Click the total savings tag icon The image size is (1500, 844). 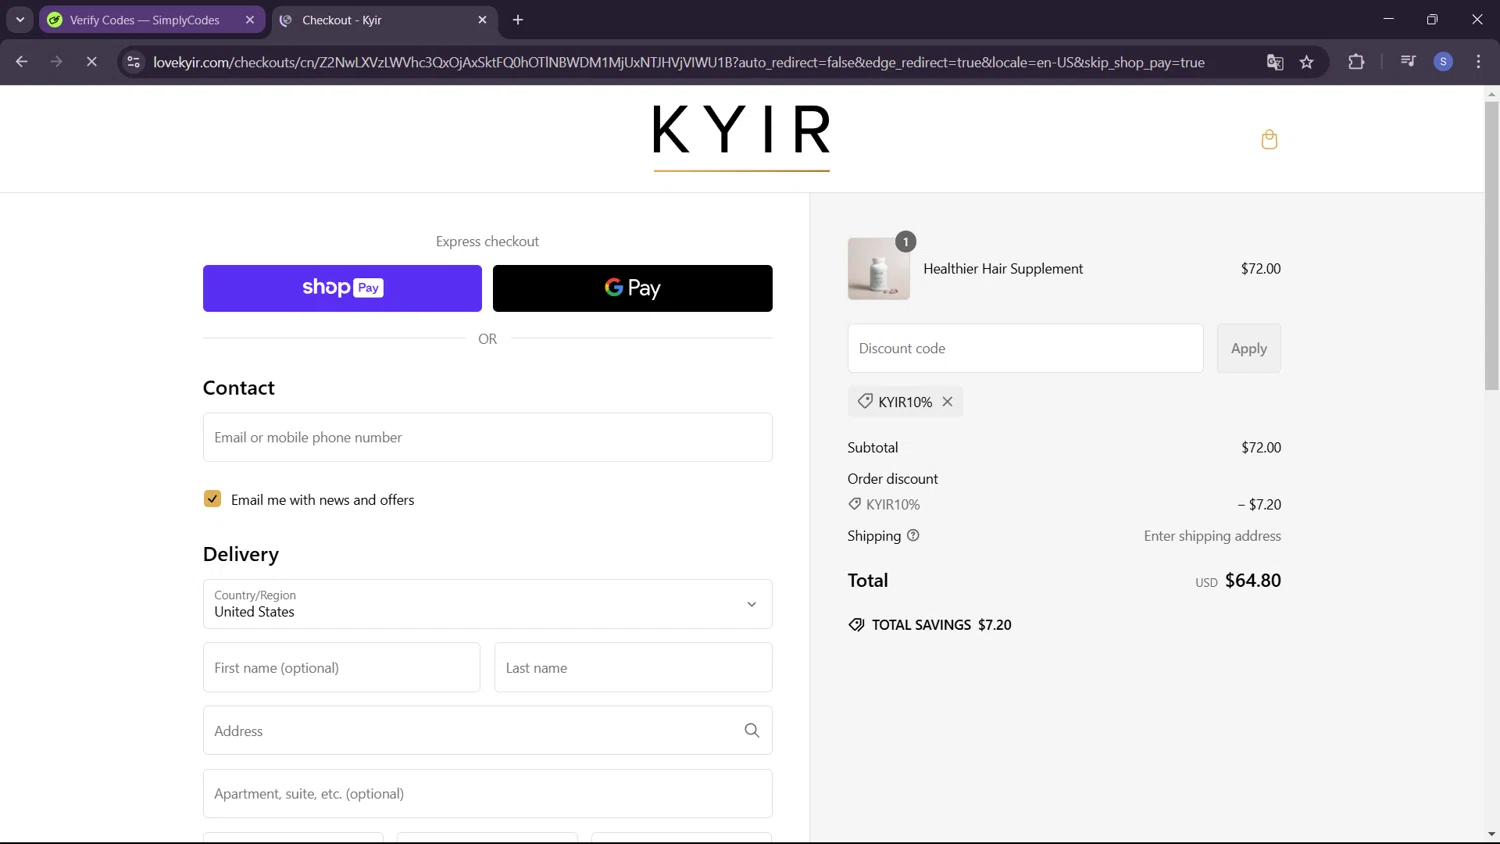[857, 625]
